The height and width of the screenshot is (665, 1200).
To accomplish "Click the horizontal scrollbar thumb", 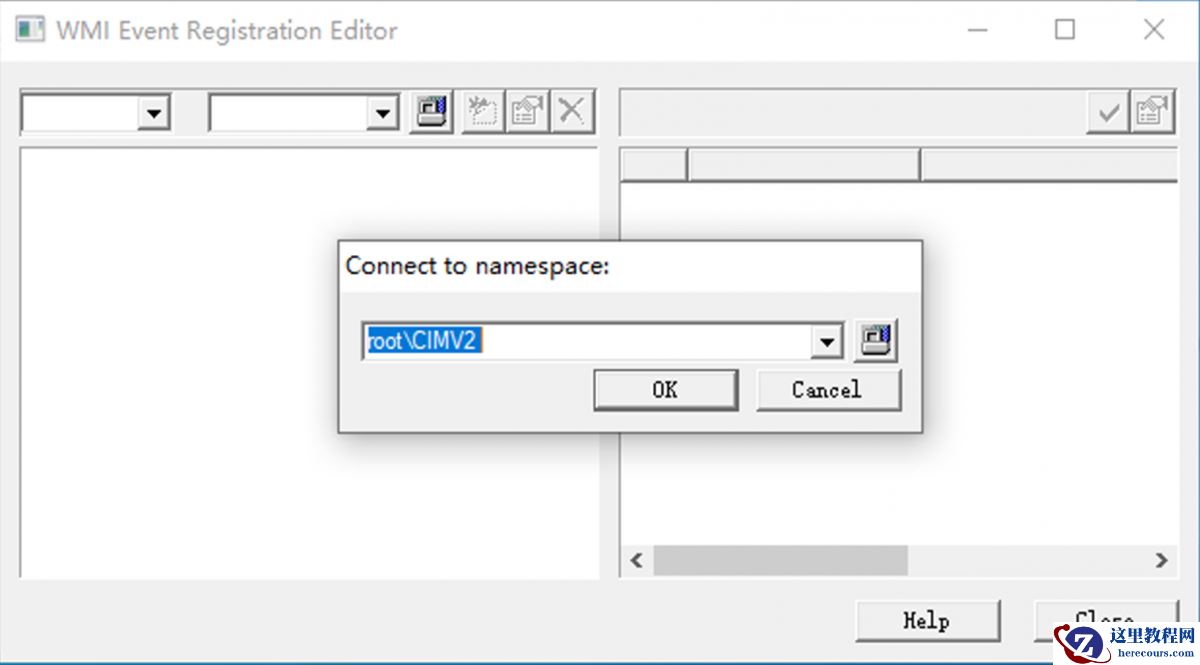I will [780, 561].
